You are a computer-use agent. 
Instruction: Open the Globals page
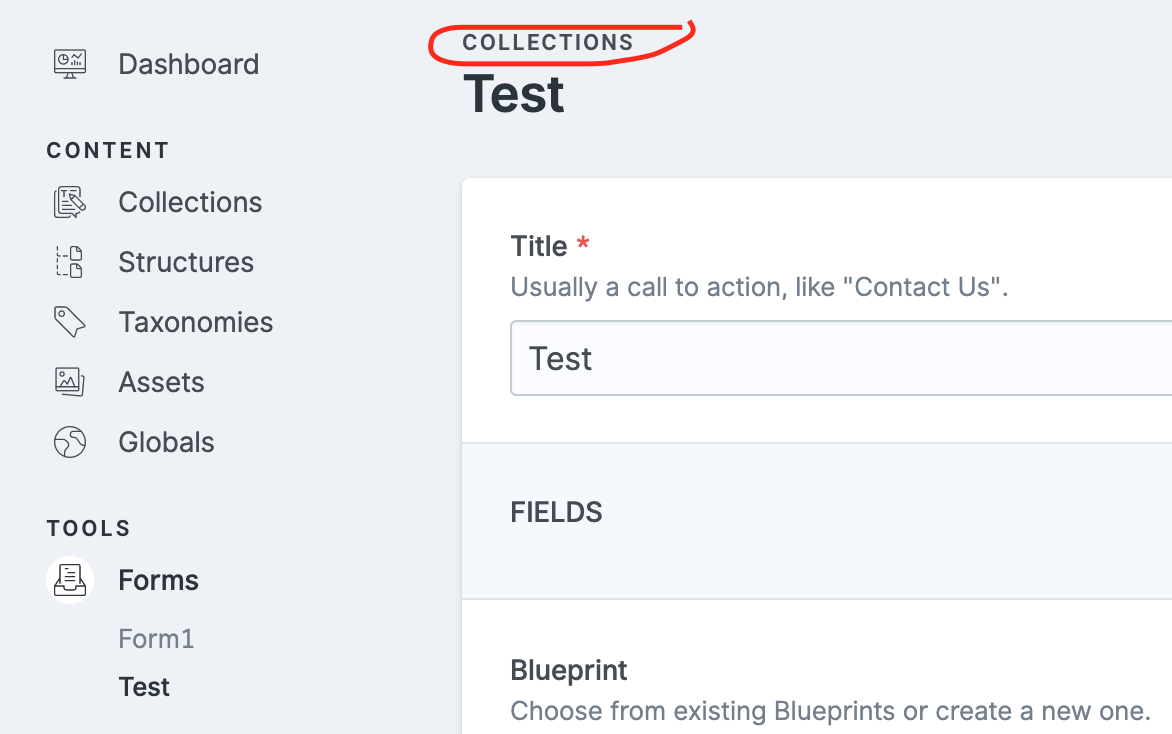click(166, 441)
